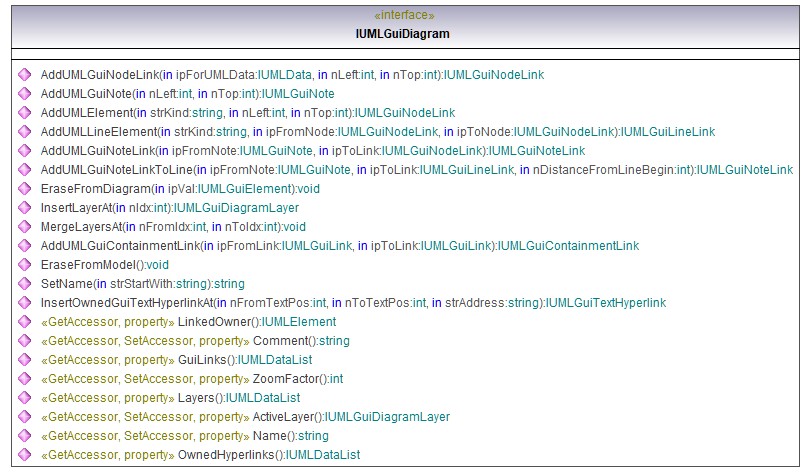Open IUMLGuiContainmentLink return type link
The image size is (810, 471).
[568, 246]
